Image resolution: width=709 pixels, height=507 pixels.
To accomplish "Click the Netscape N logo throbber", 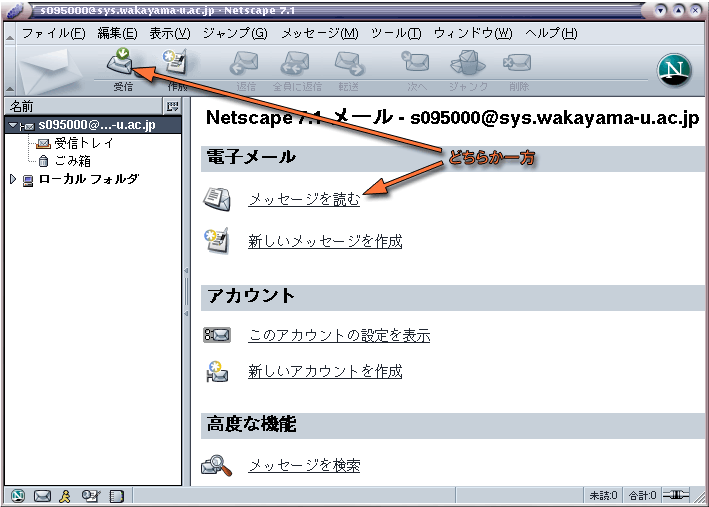I will [674, 70].
